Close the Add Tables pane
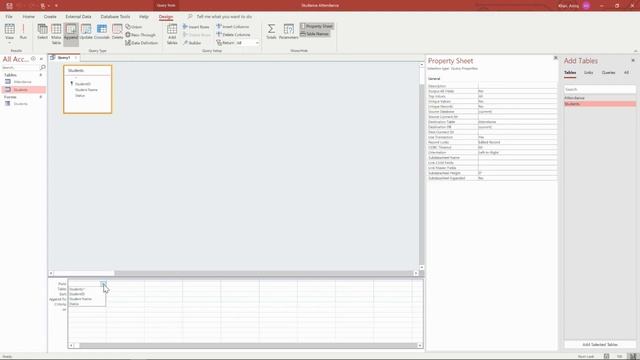This screenshot has width=640, height=360. [633, 60]
